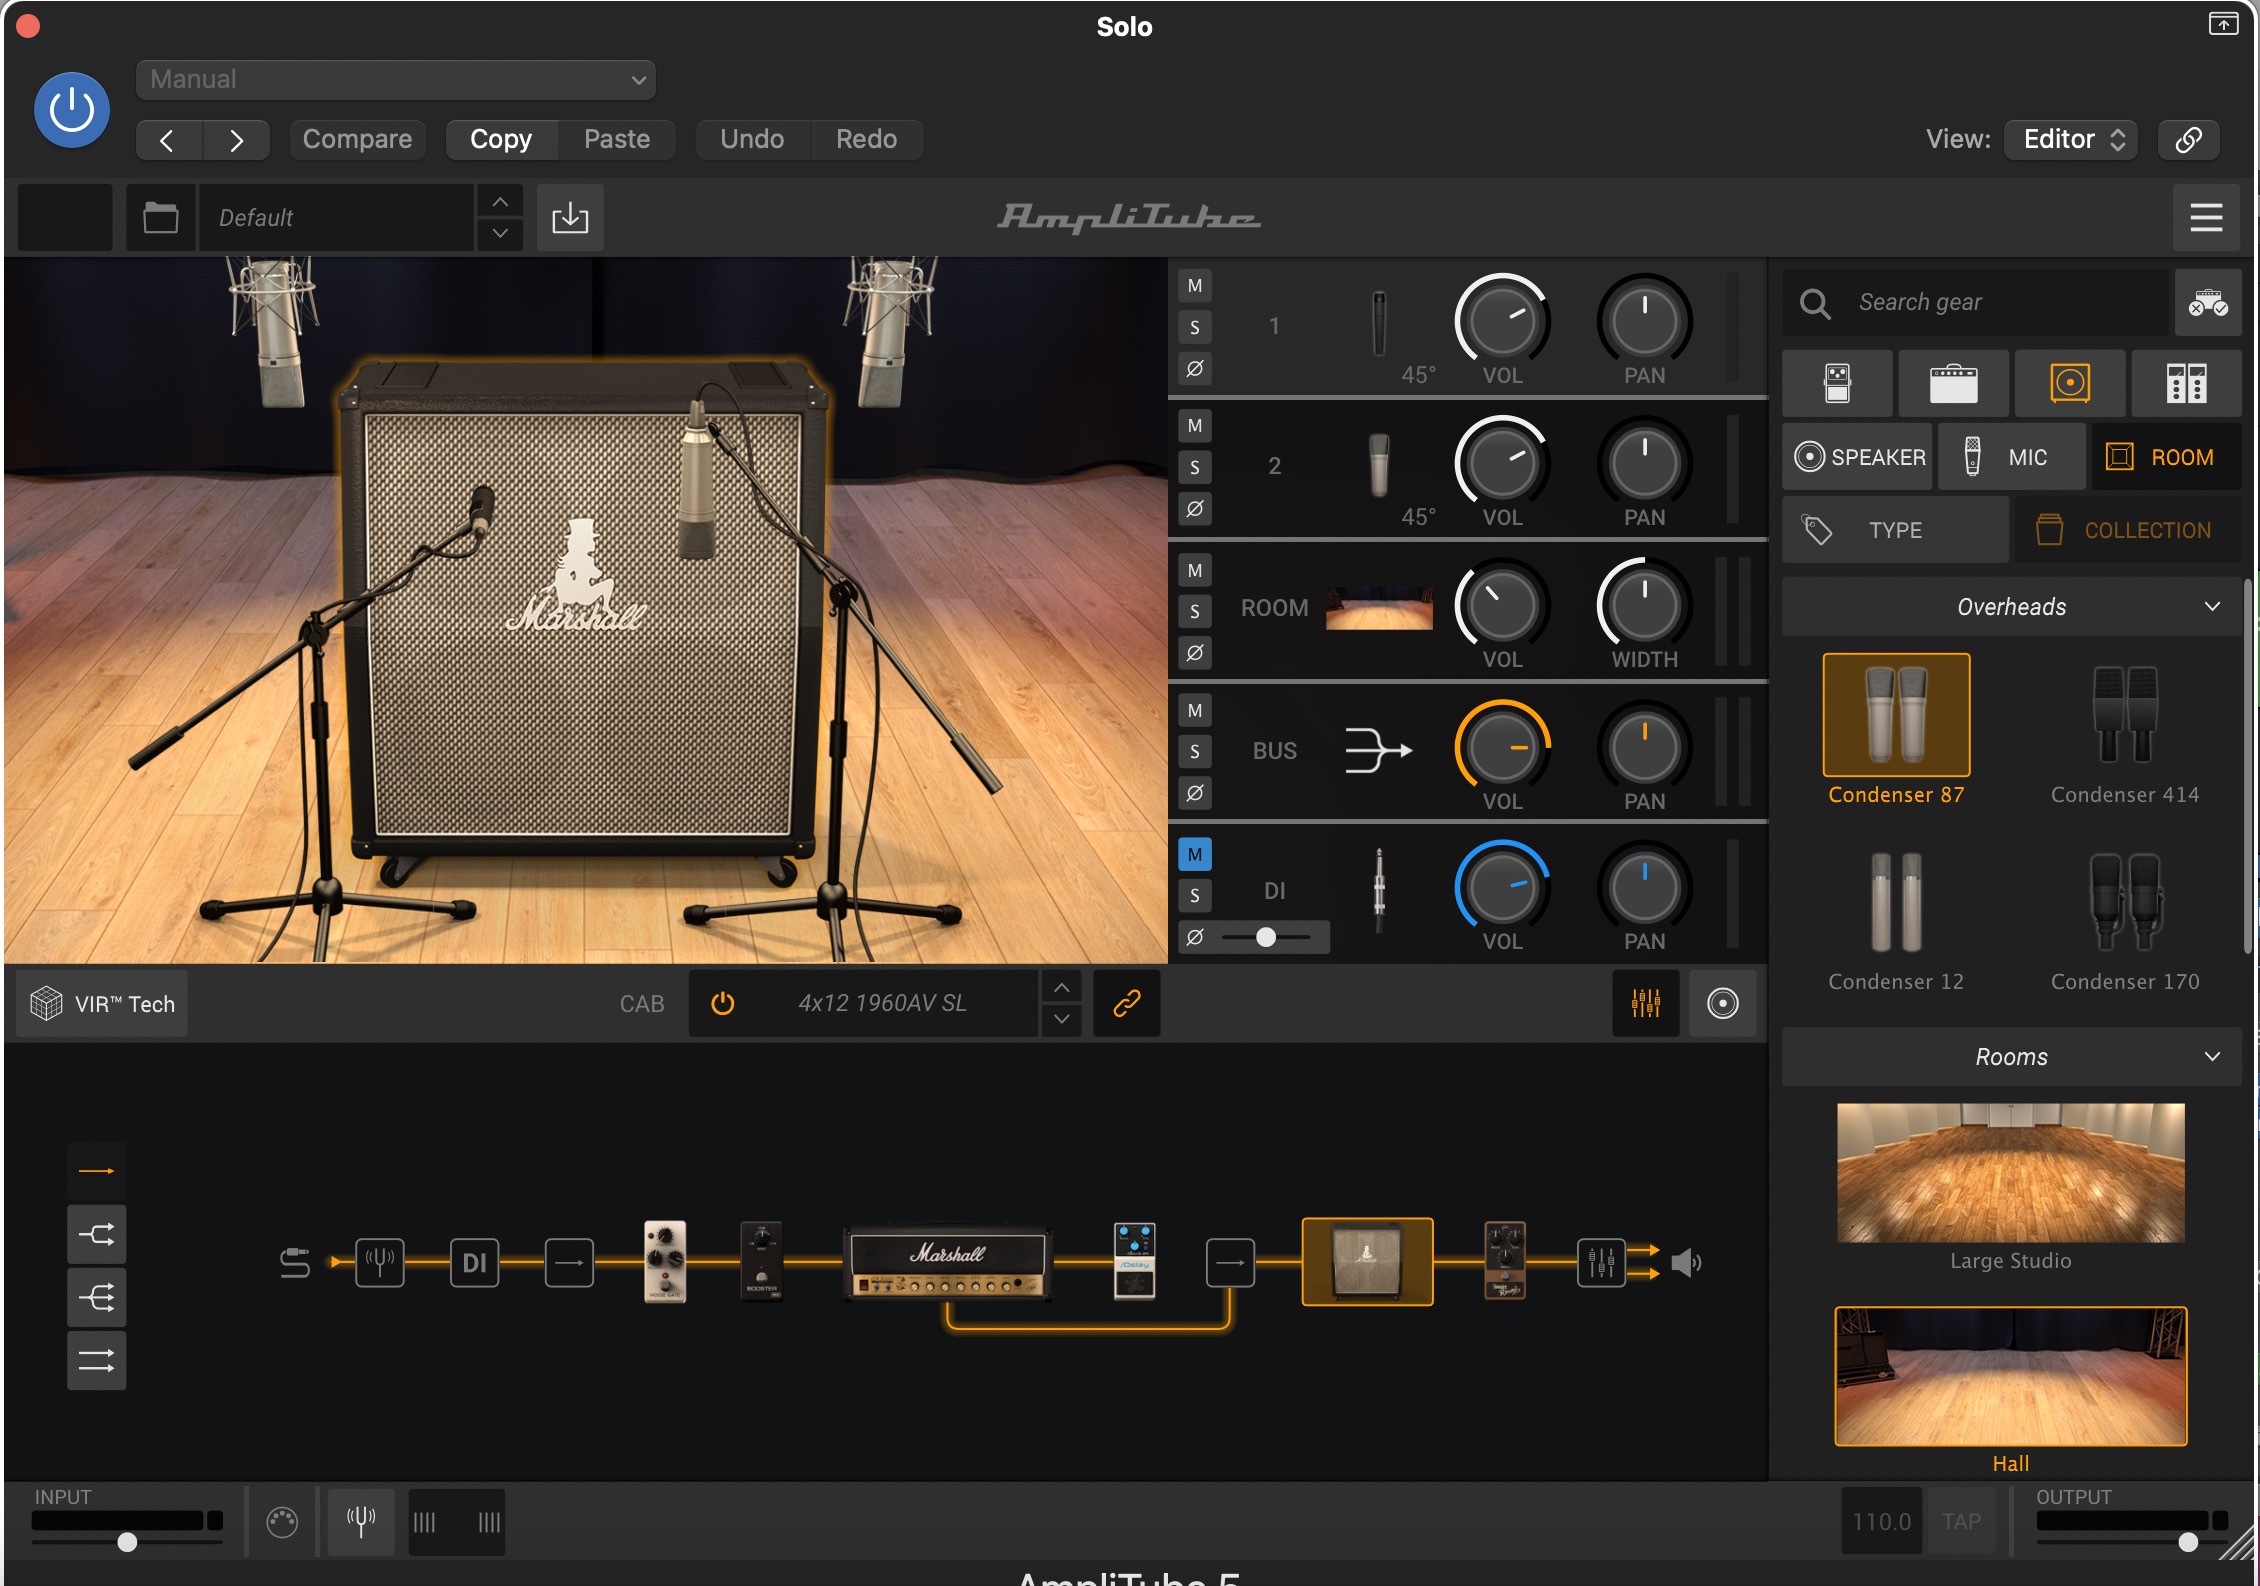The image size is (2260, 1586).
Task: Switch to the COLLECTION tab
Action: coord(2127,530)
